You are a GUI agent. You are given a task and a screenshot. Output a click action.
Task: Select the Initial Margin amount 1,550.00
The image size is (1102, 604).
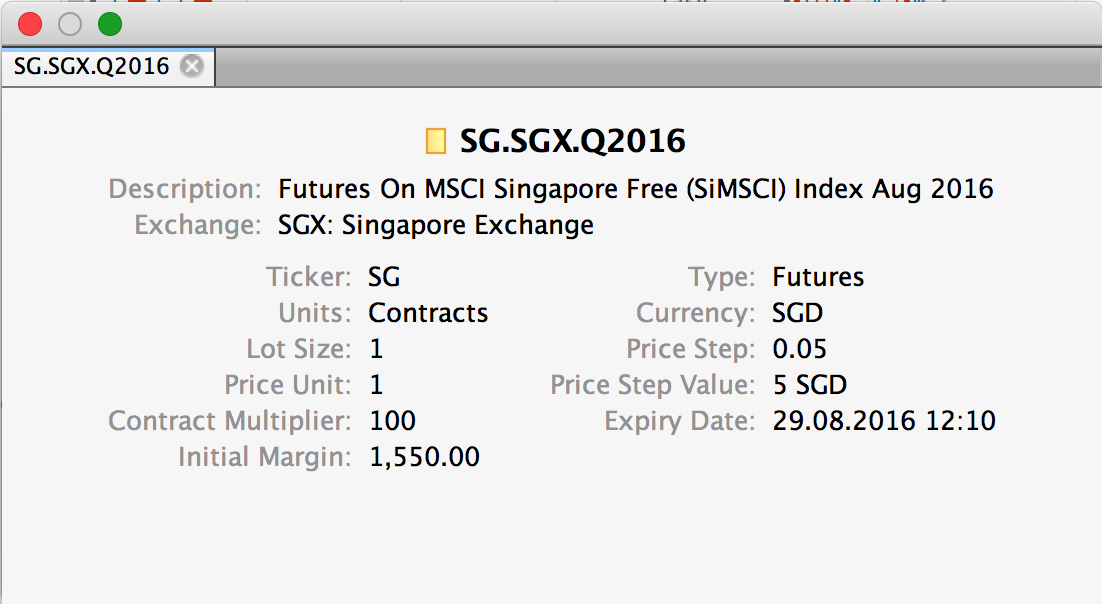coord(424,457)
